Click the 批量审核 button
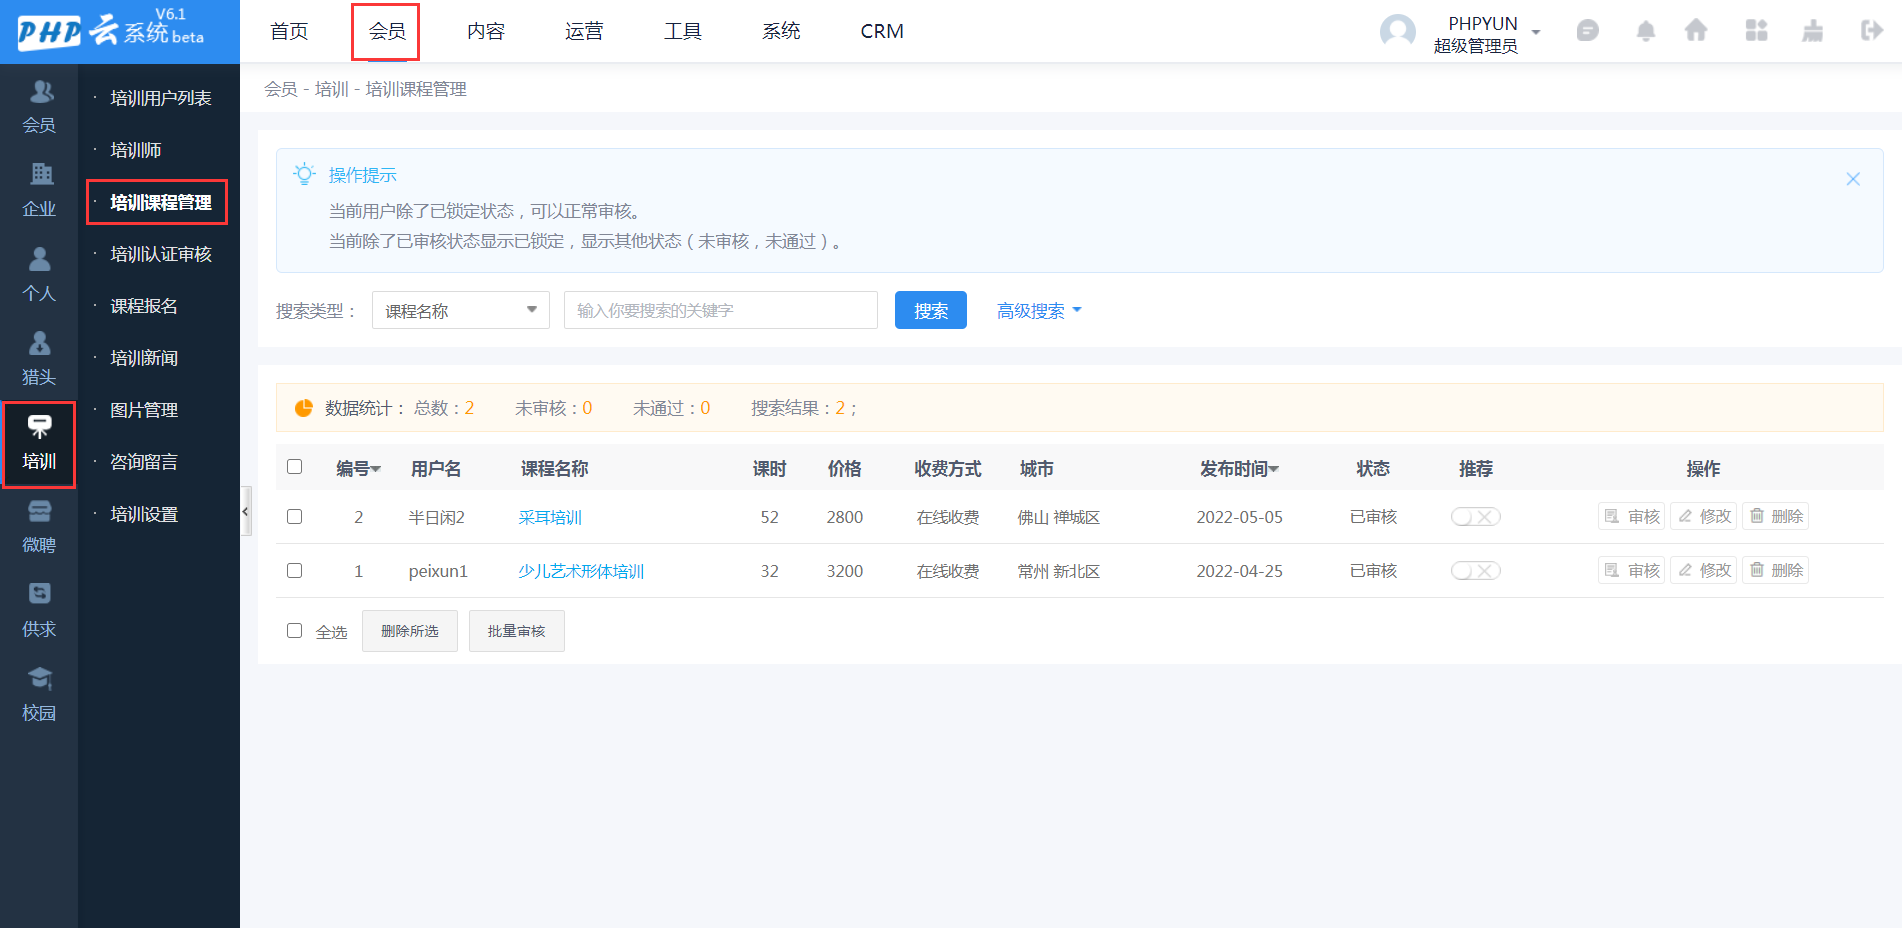 (x=517, y=631)
